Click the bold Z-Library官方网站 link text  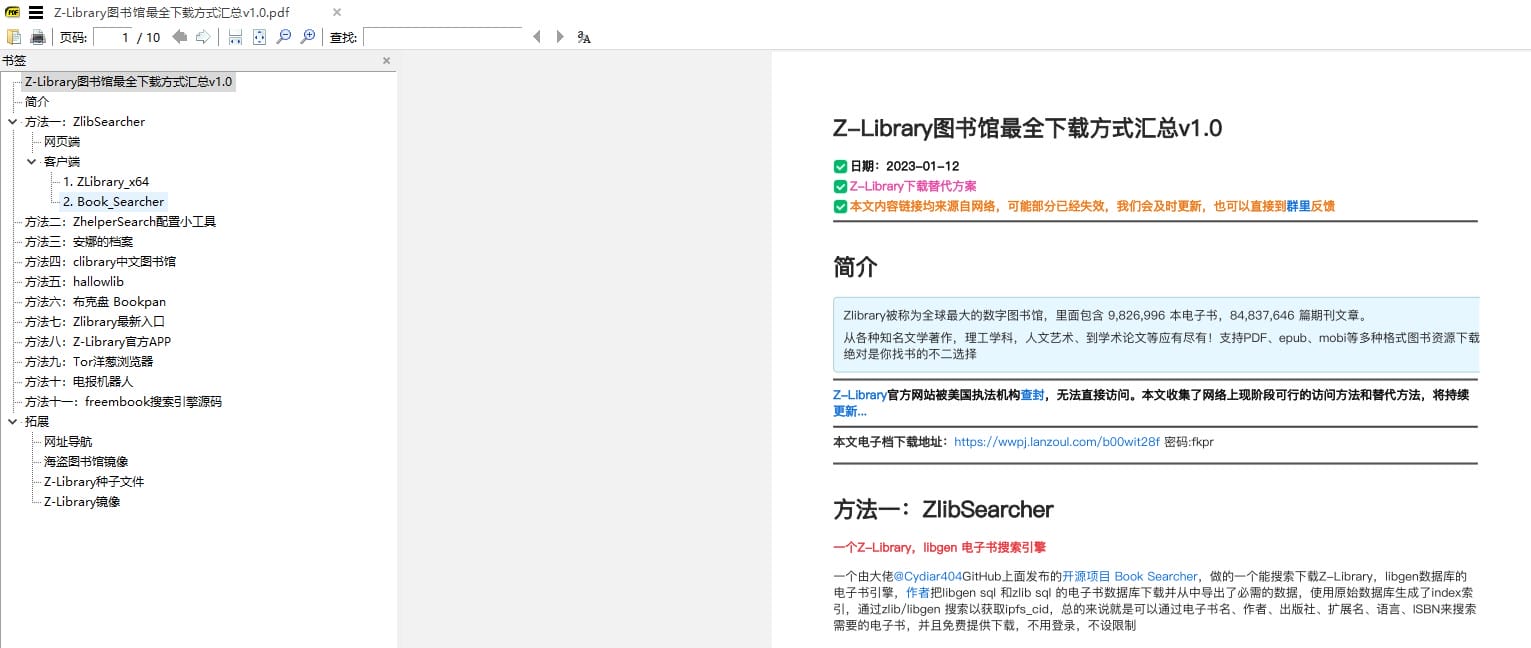pyautogui.click(x=860, y=395)
